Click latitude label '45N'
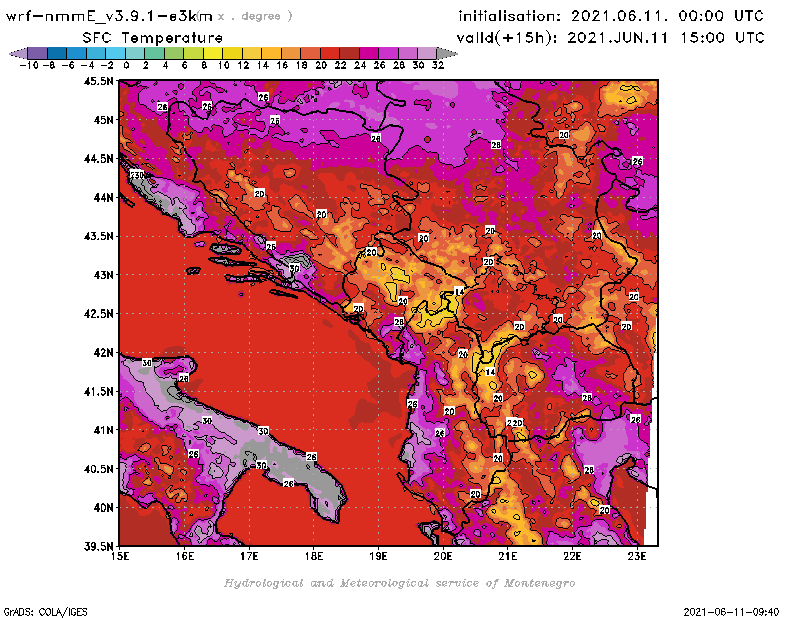This screenshot has width=800, height=618. 104,120
